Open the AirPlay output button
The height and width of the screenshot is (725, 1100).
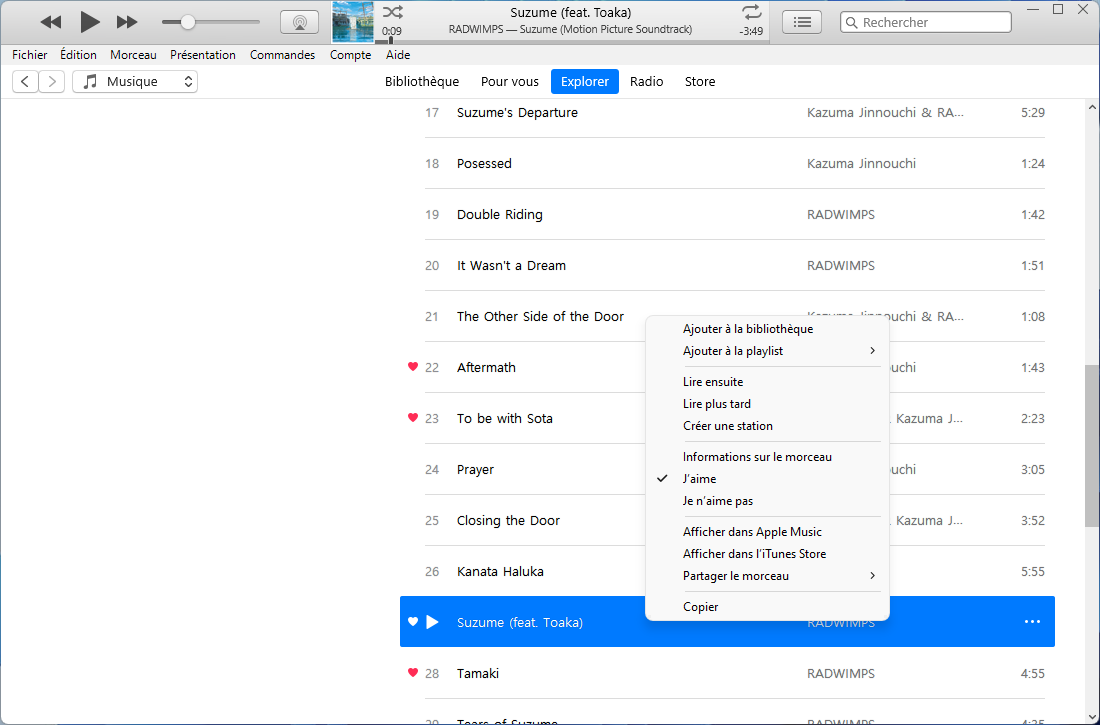(300, 22)
